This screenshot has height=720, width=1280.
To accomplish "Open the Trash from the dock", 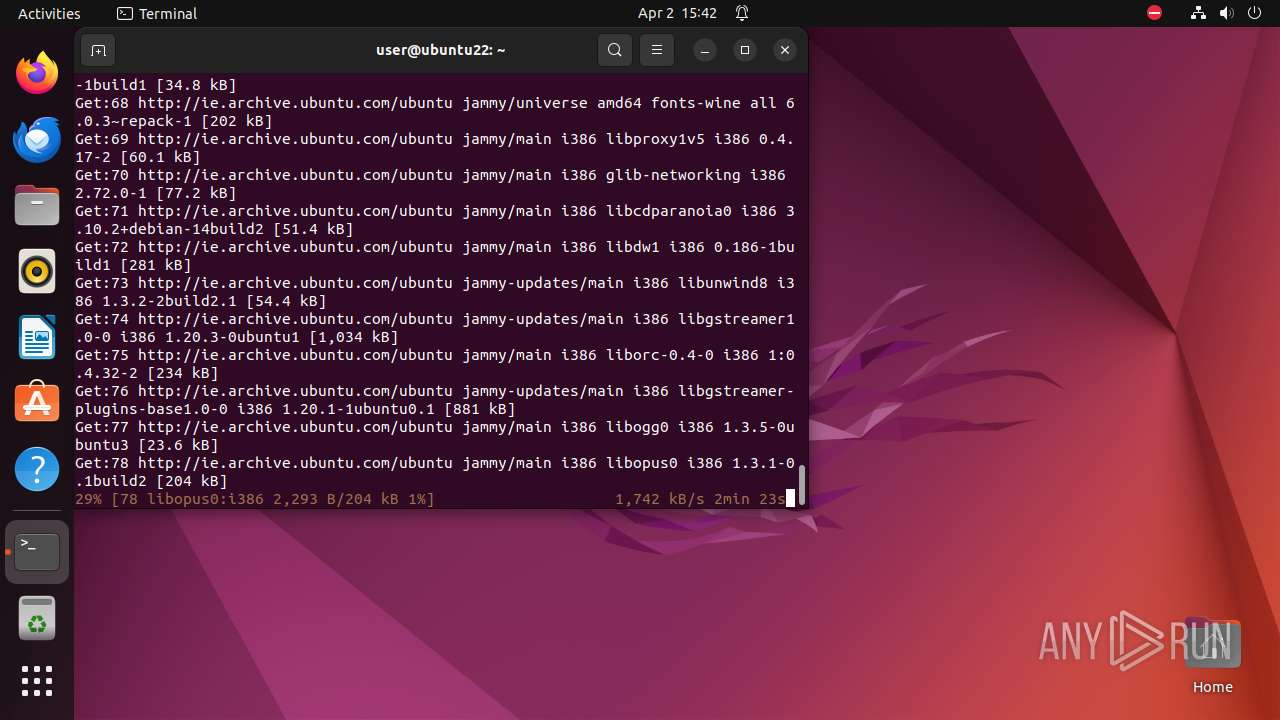I will click(37, 618).
